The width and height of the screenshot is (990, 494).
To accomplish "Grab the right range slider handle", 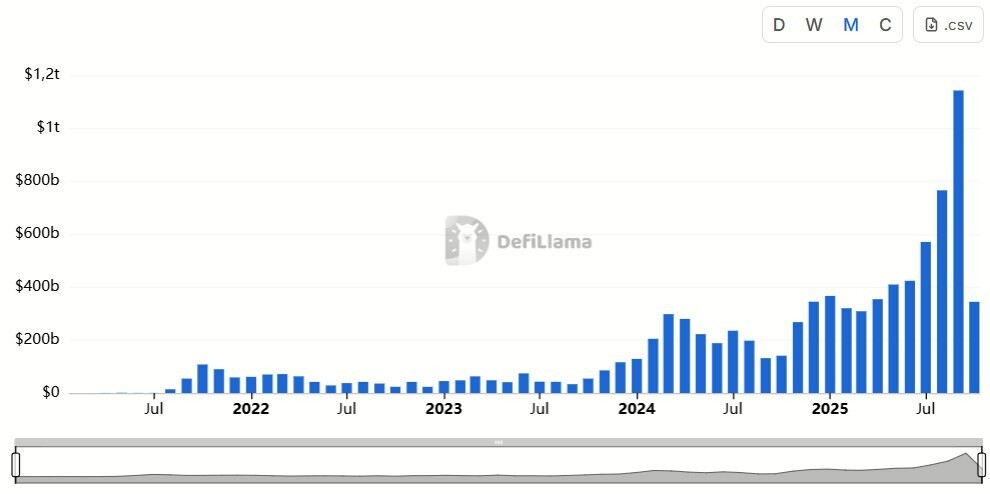I will coord(982,464).
